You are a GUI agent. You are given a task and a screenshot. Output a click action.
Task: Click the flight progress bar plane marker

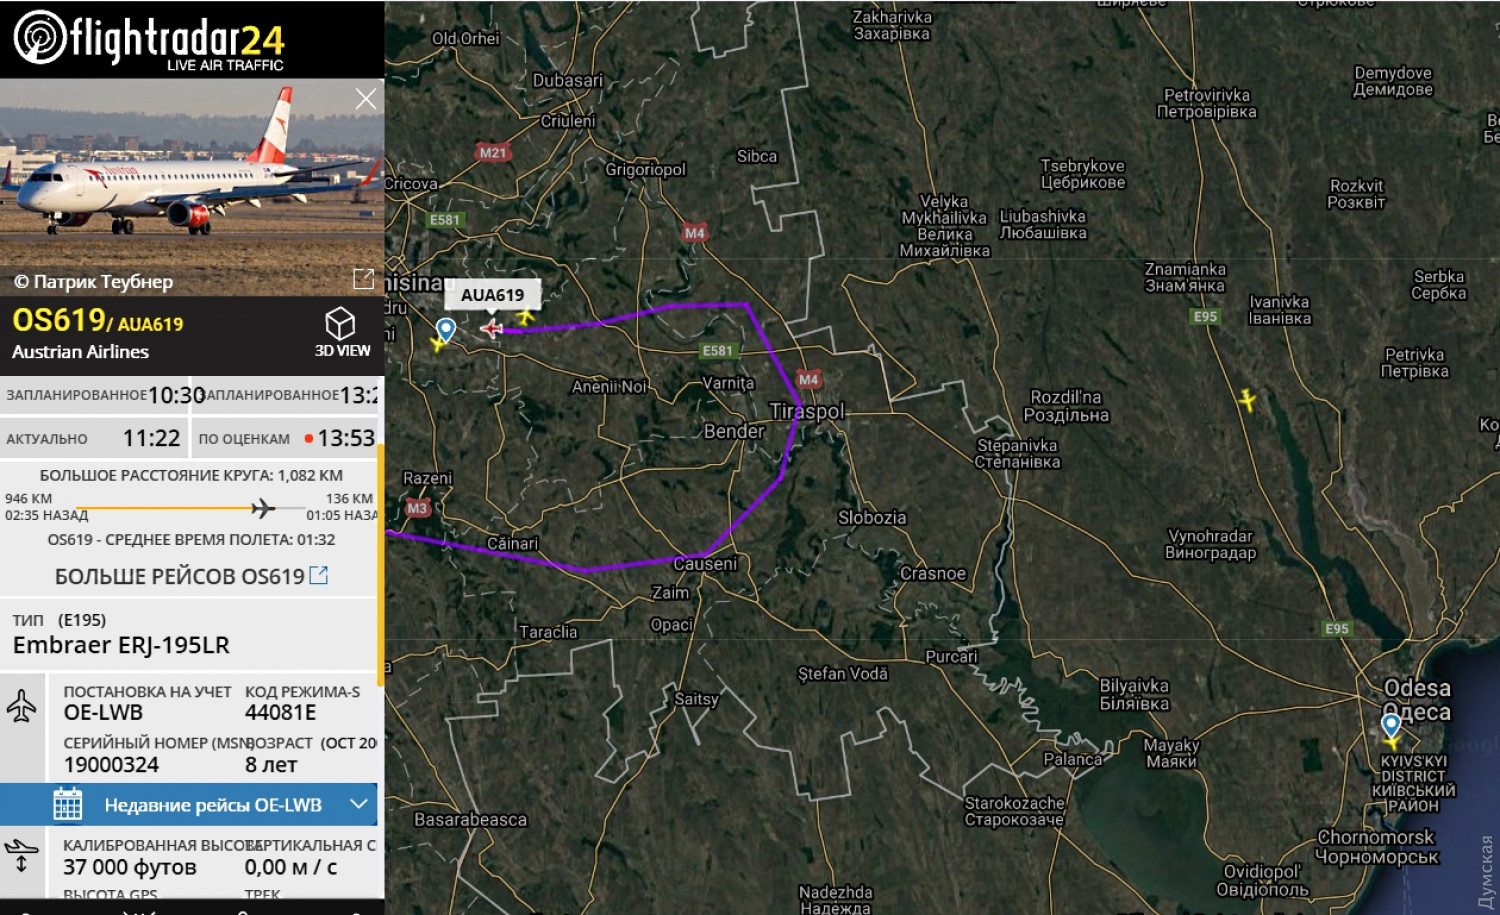pyautogui.click(x=263, y=508)
